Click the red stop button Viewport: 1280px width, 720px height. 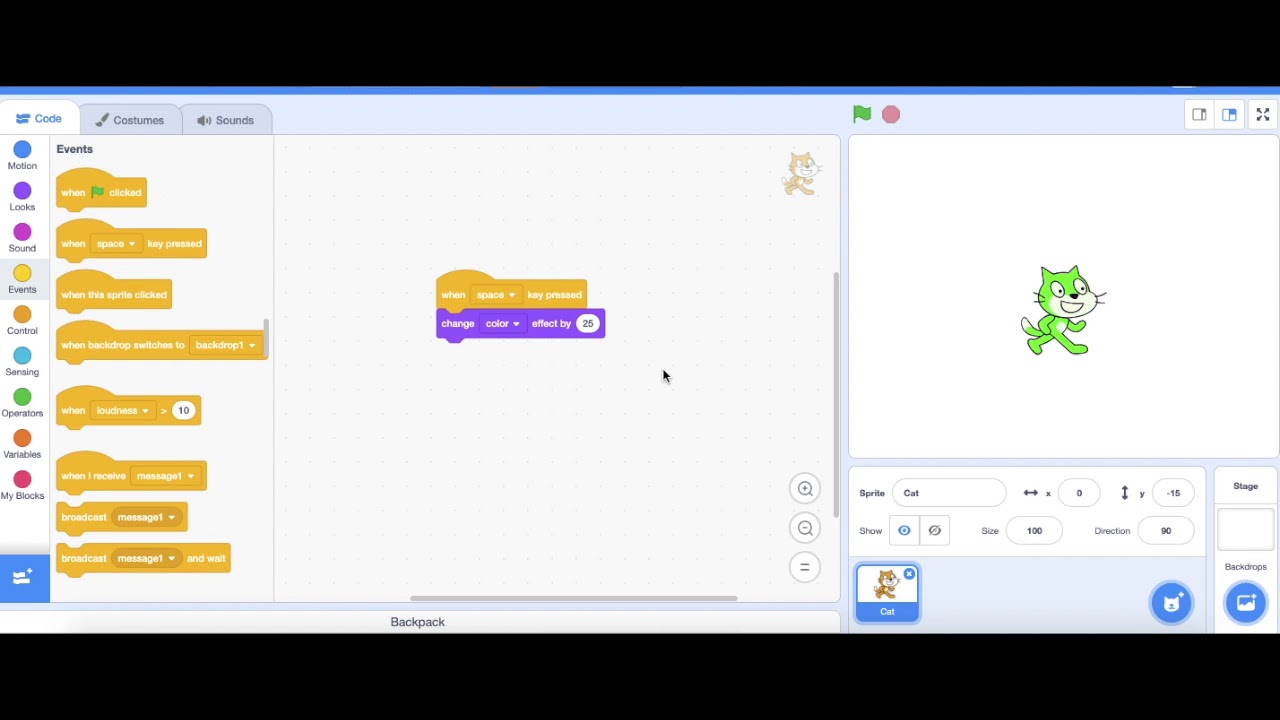[891, 114]
